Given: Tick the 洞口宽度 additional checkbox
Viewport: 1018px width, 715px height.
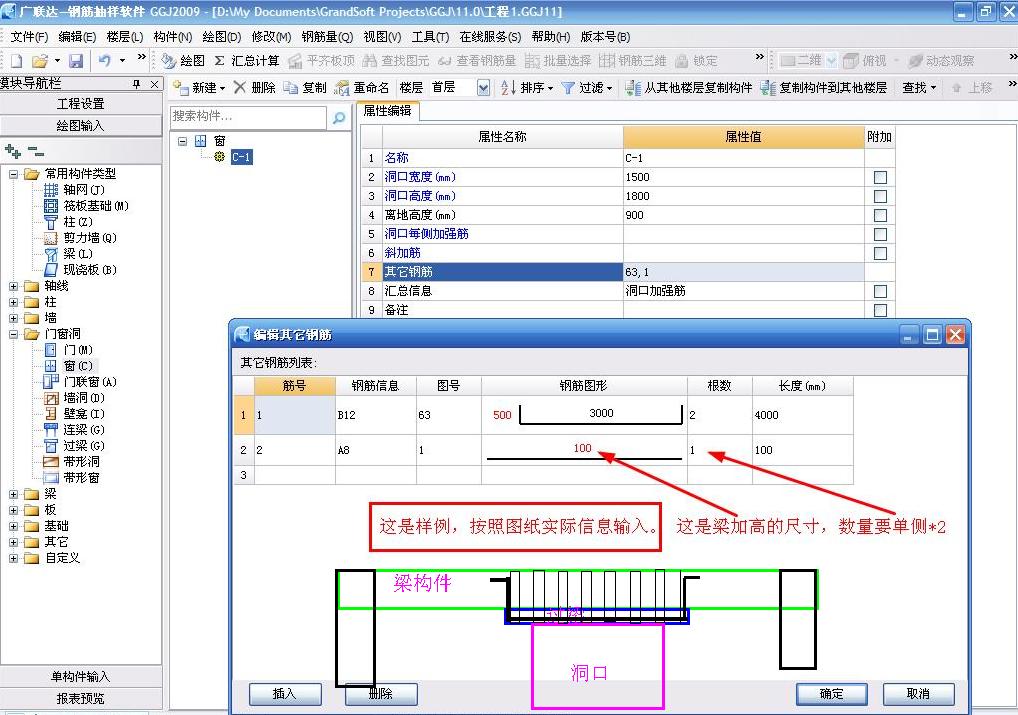Looking at the screenshot, I should (880, 177).
